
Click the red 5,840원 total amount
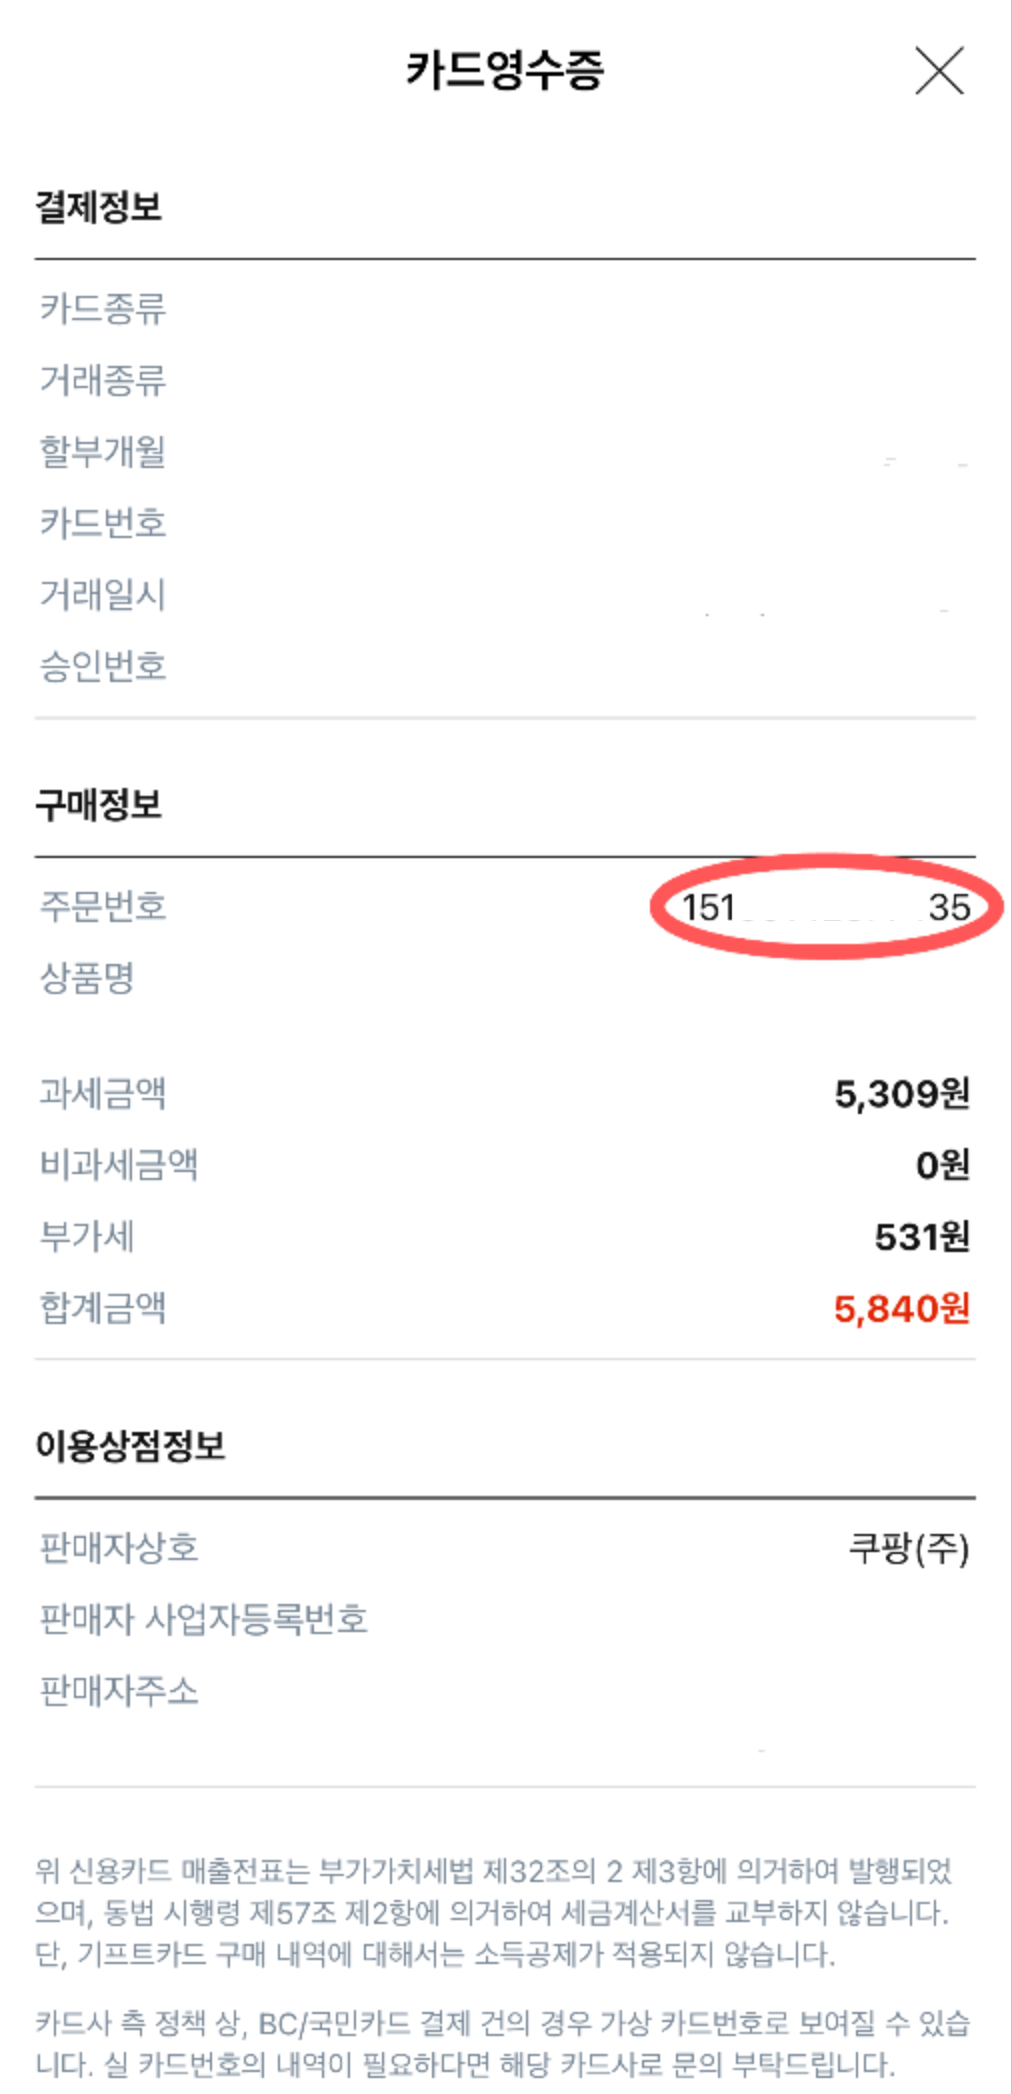tap(901, 1308)
